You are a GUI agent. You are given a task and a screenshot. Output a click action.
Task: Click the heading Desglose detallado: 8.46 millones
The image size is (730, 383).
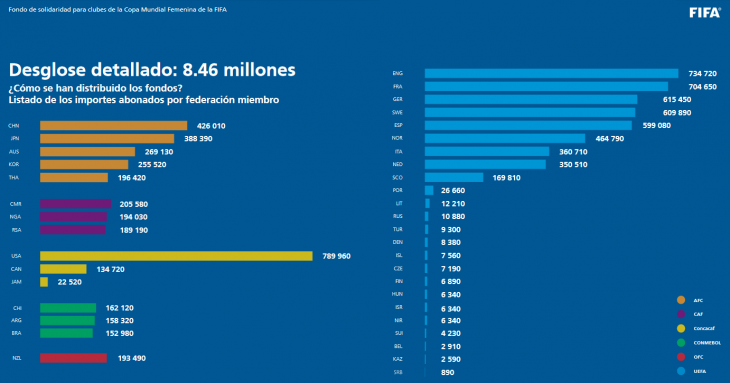pos(152,69)
